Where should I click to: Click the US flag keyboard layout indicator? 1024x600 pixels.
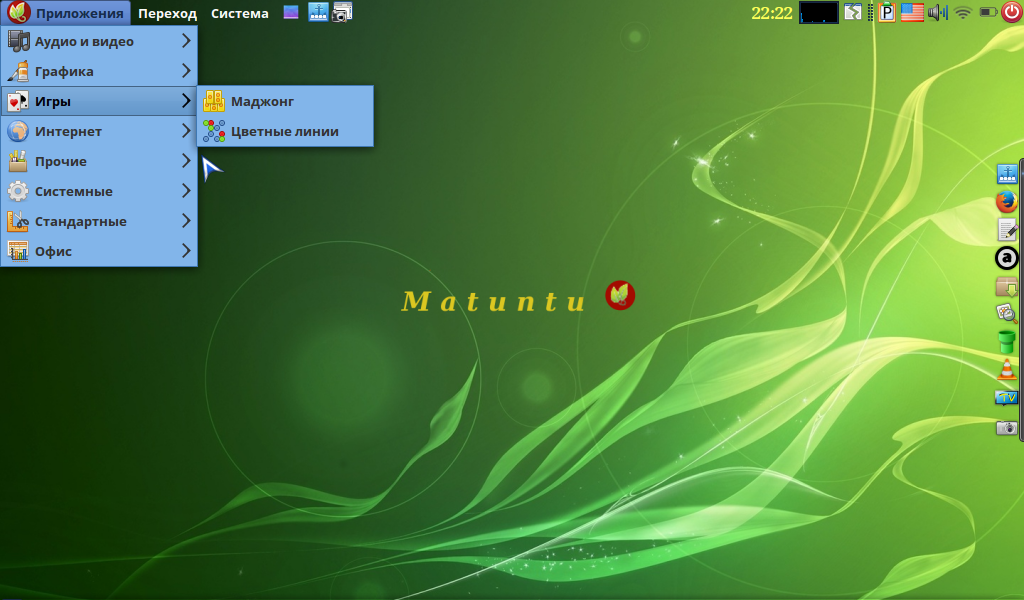click(x=911, y=13)
